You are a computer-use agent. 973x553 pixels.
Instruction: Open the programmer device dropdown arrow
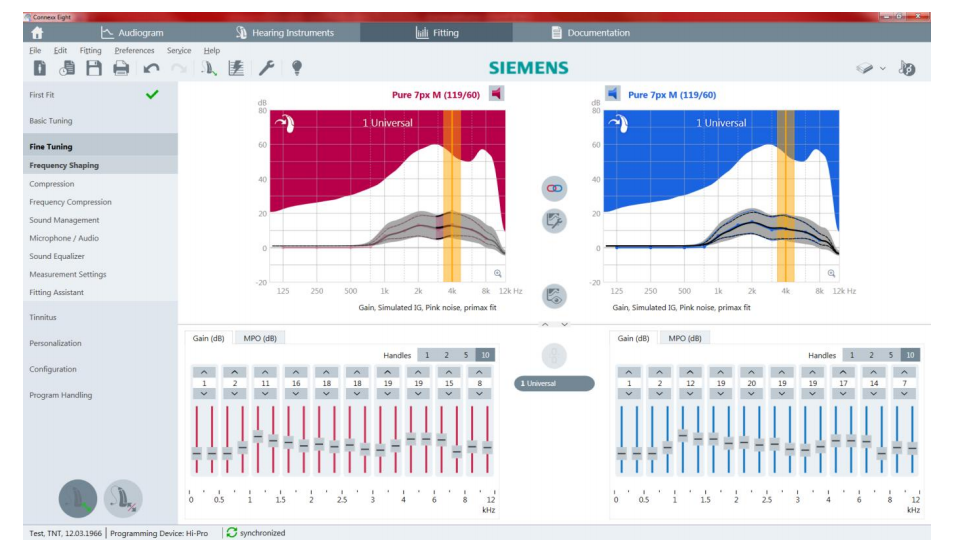coord(882,69)
